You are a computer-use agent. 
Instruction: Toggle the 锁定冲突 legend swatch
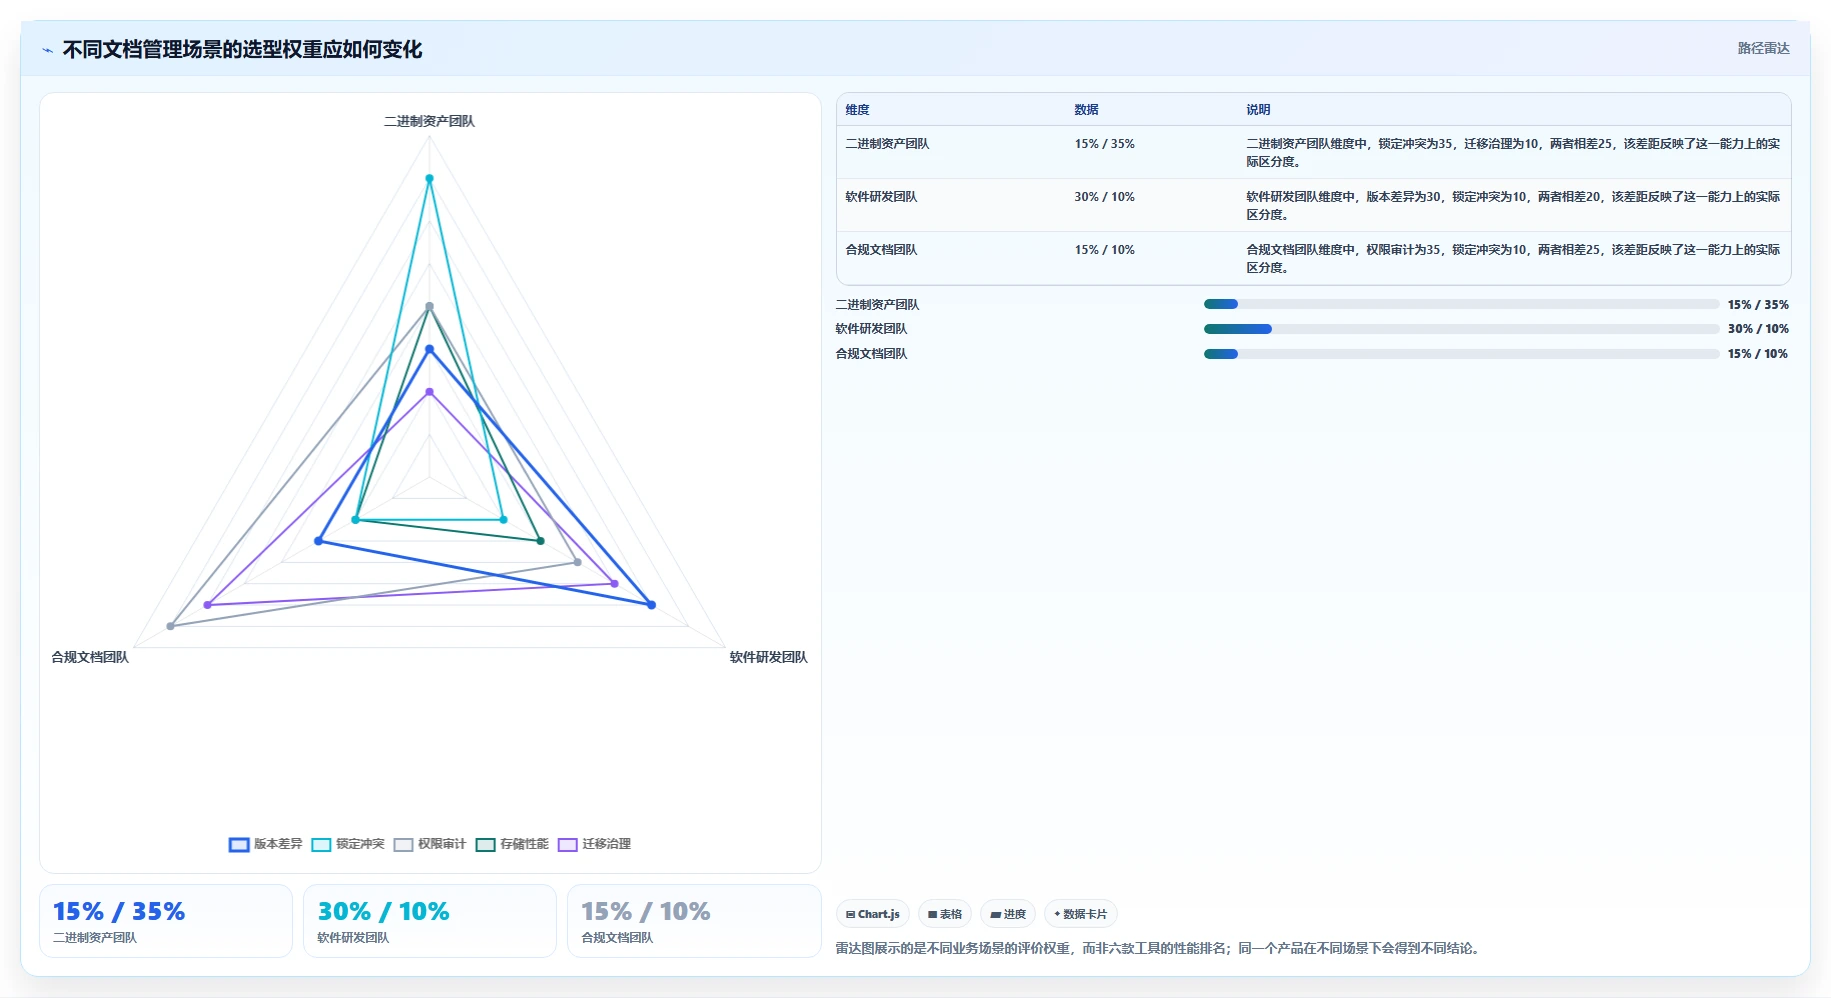tap(321, 844)
